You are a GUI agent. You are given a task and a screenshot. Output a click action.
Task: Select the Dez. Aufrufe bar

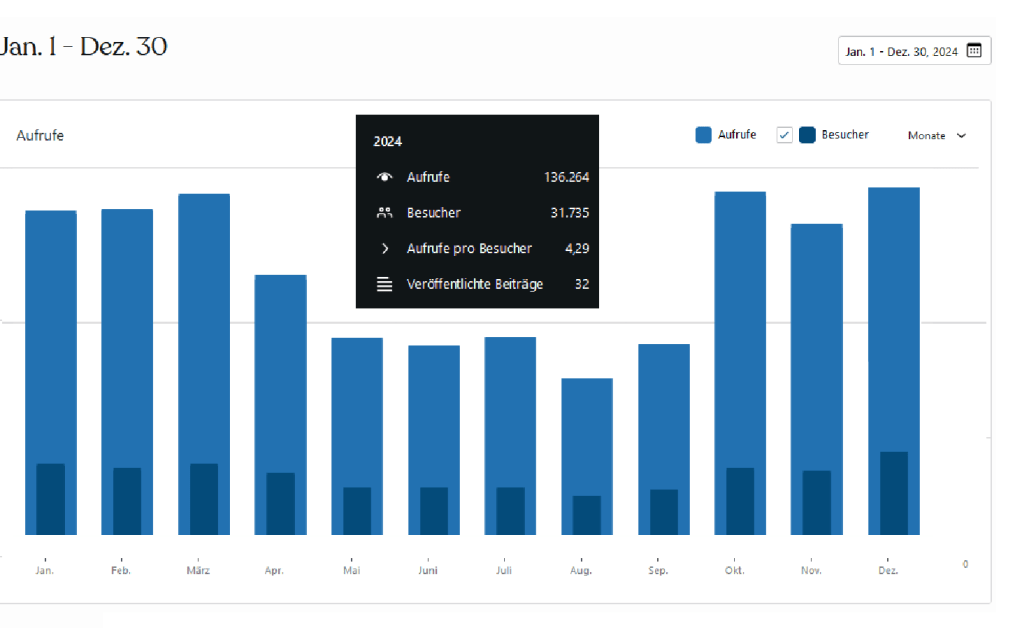click(x=893, y=310)
